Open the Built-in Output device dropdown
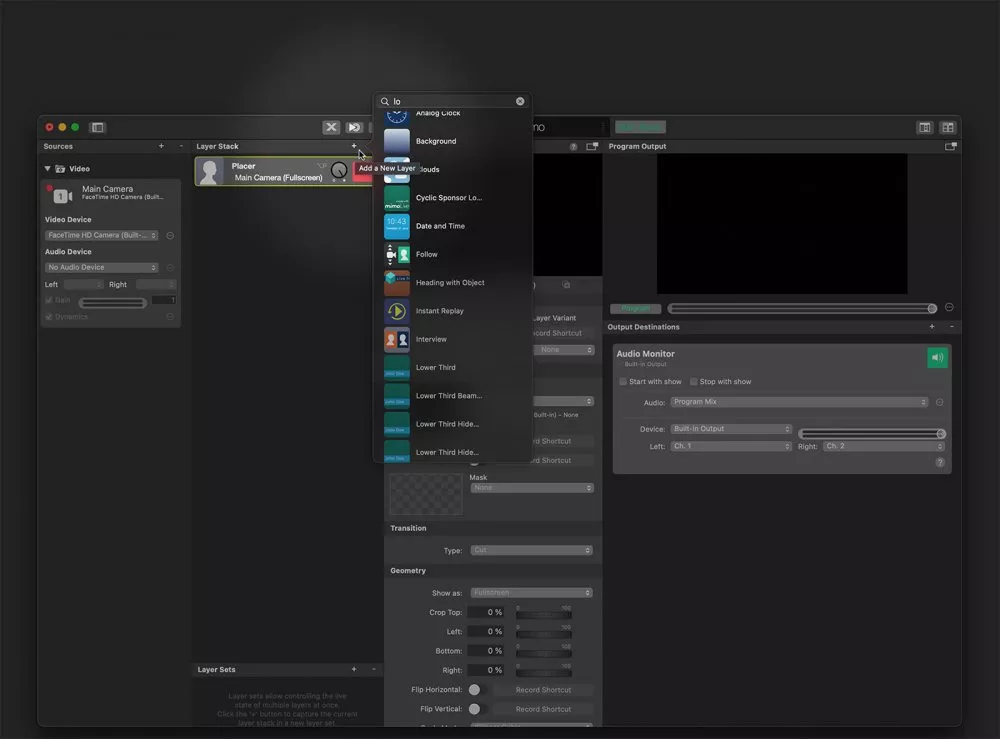 point(731,429)
